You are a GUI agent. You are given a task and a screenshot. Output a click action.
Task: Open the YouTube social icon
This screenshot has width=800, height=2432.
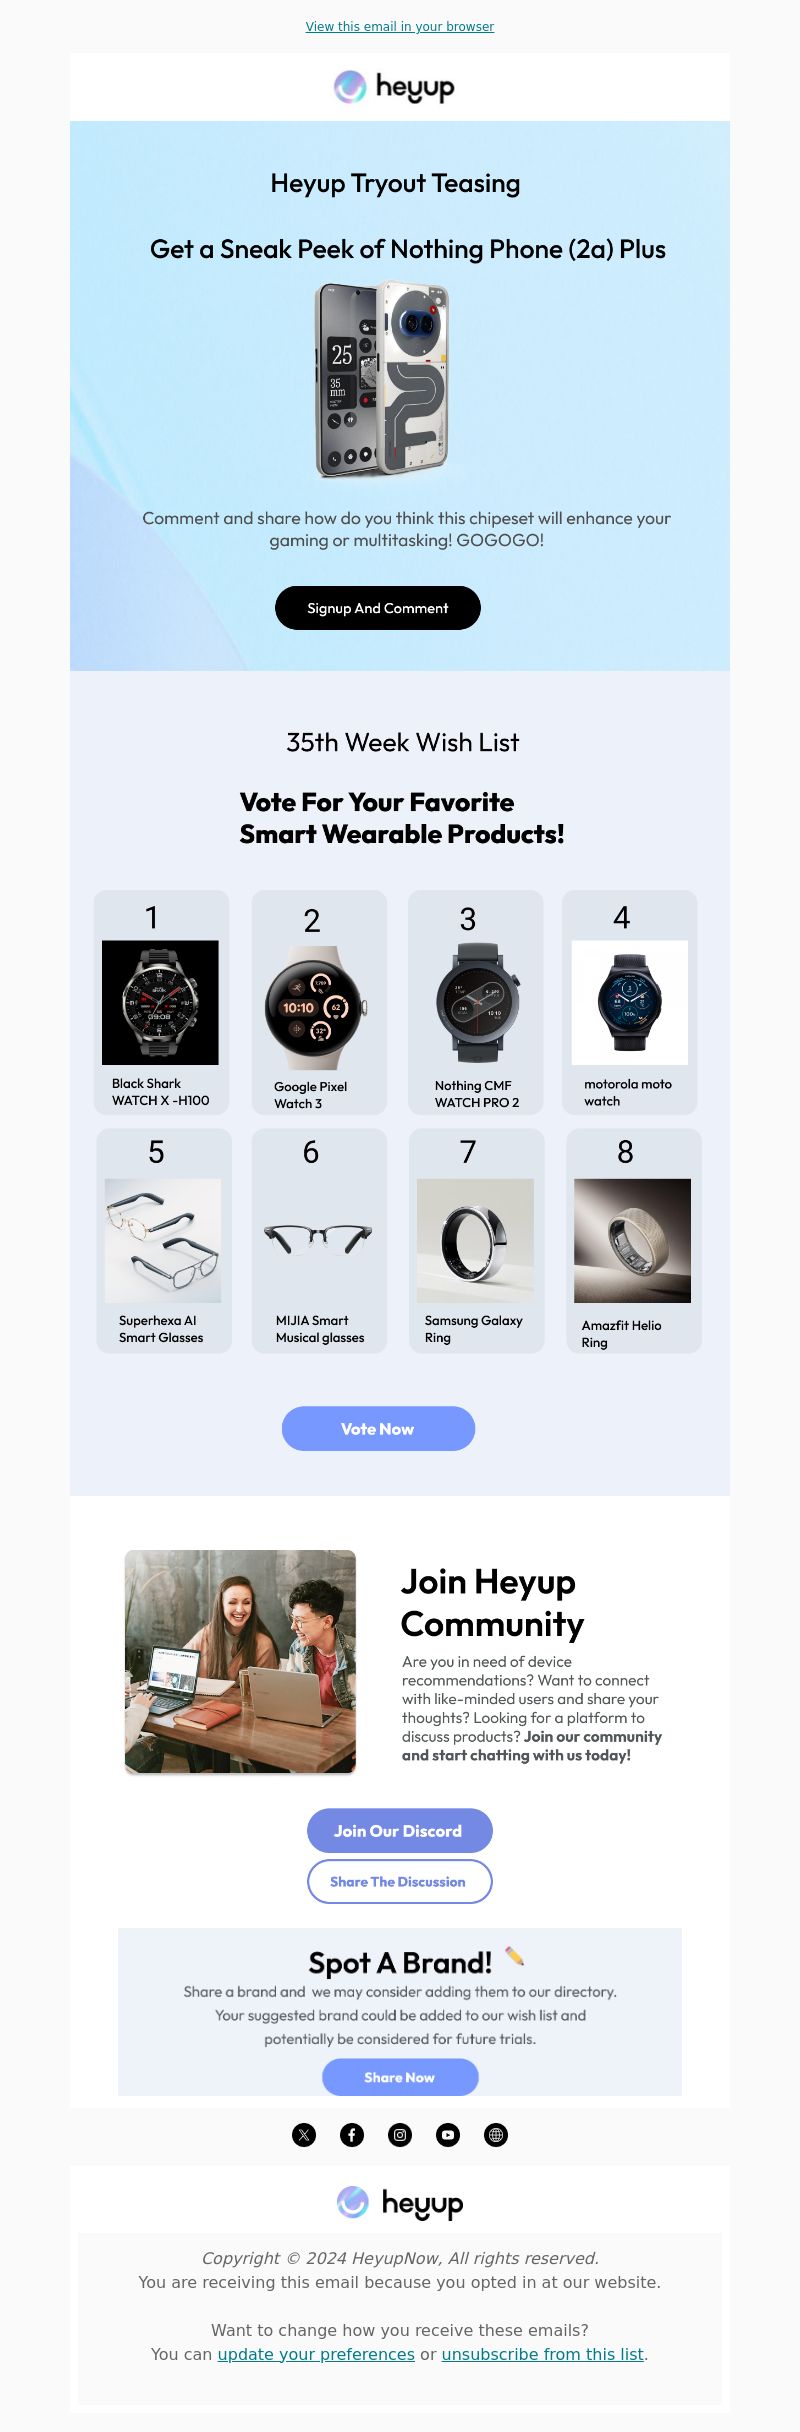click(x=448, y=2135)
